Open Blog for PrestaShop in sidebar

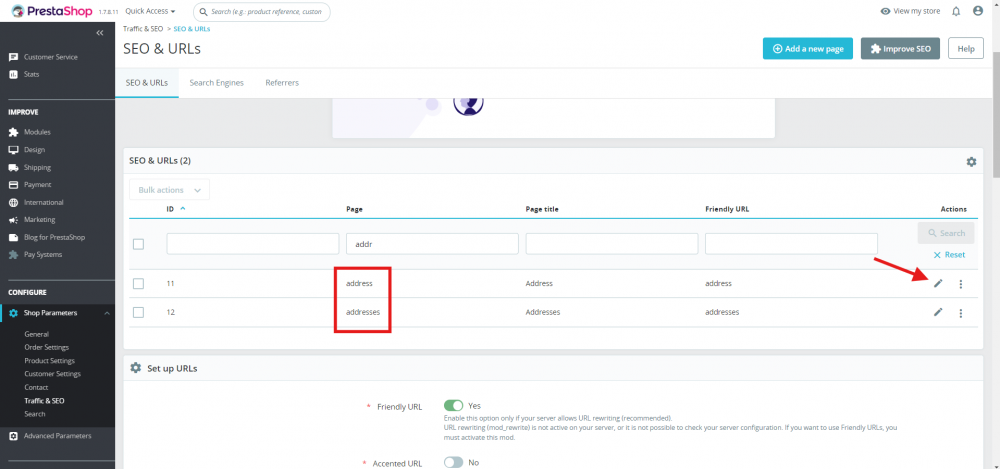[x=54, y=237]
